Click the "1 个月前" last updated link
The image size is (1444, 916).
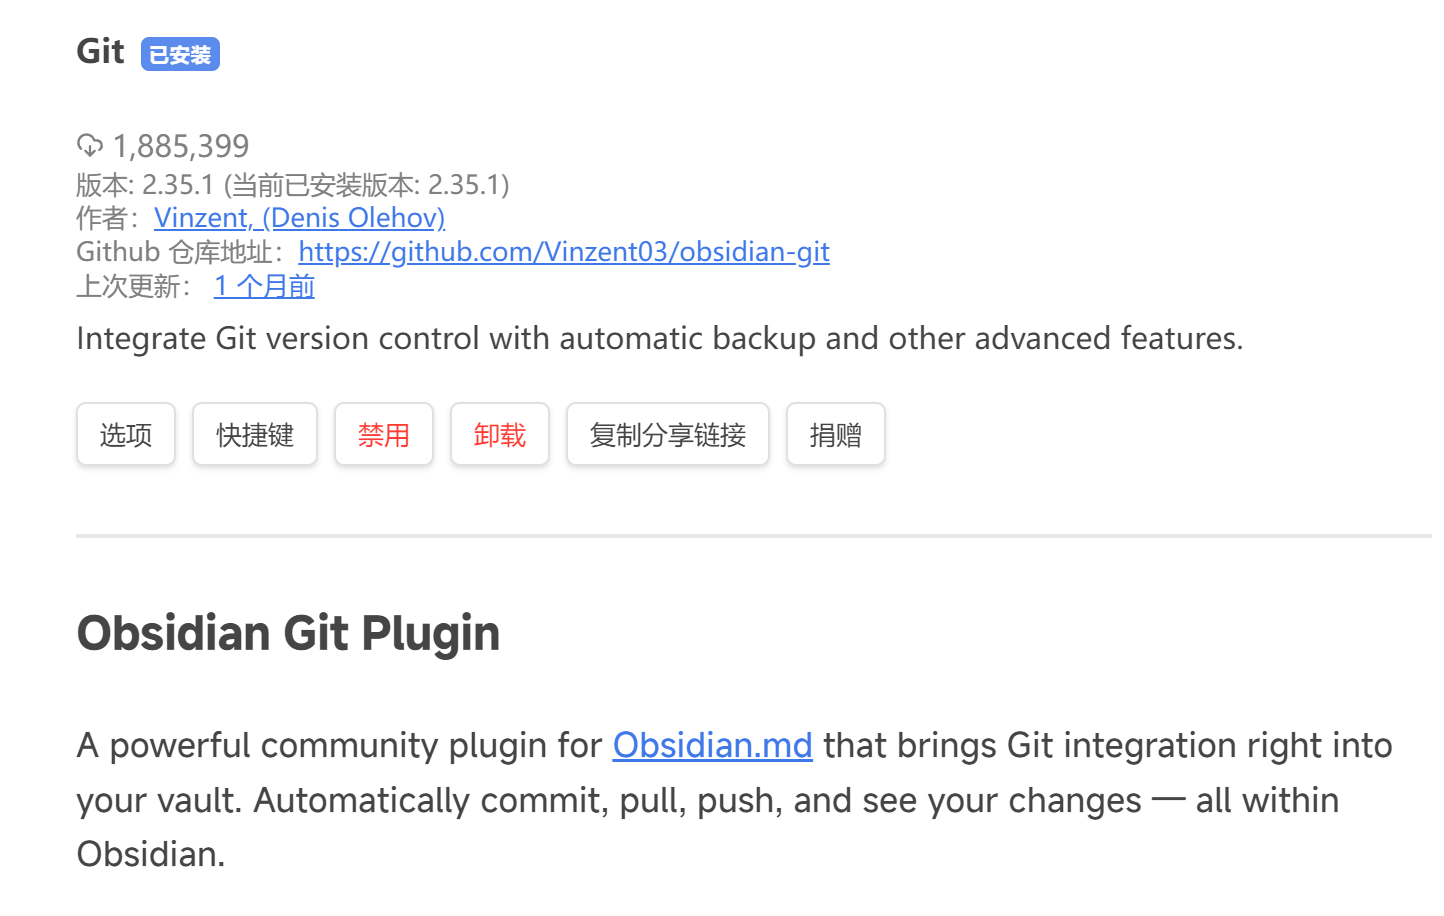click(264, 287)
